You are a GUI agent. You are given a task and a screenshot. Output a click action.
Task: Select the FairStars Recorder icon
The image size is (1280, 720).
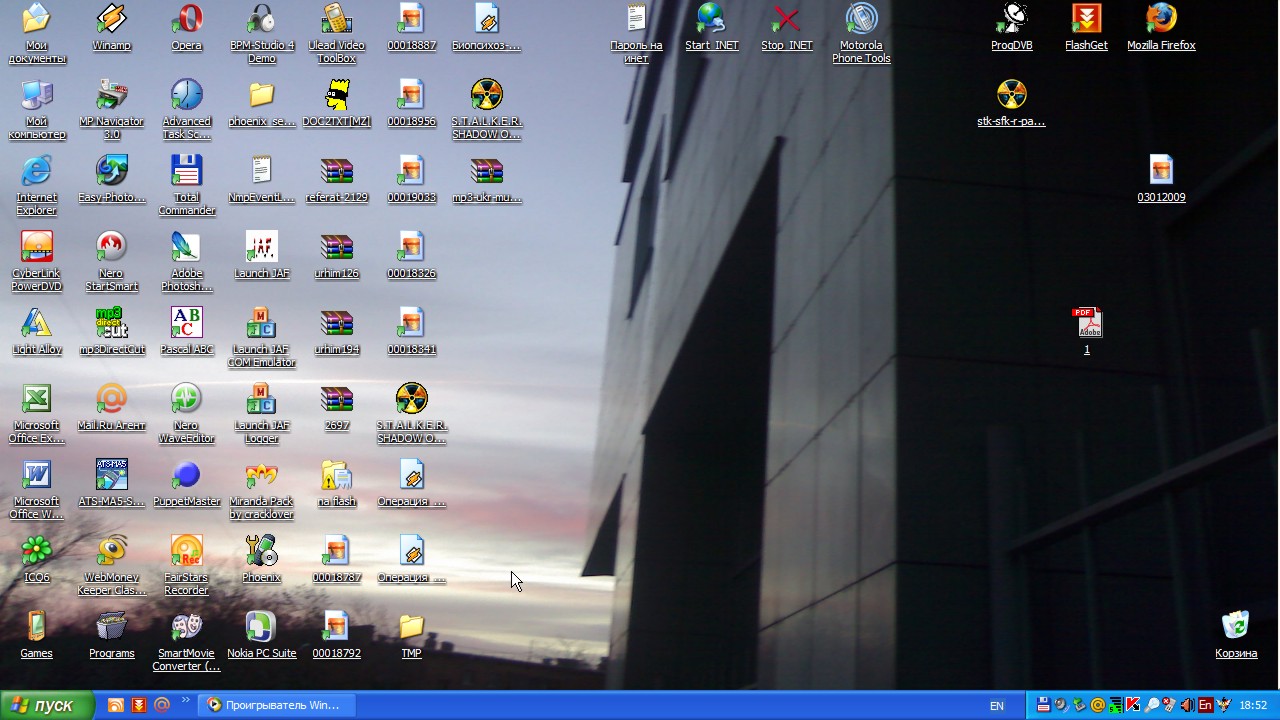click(186, 564)
